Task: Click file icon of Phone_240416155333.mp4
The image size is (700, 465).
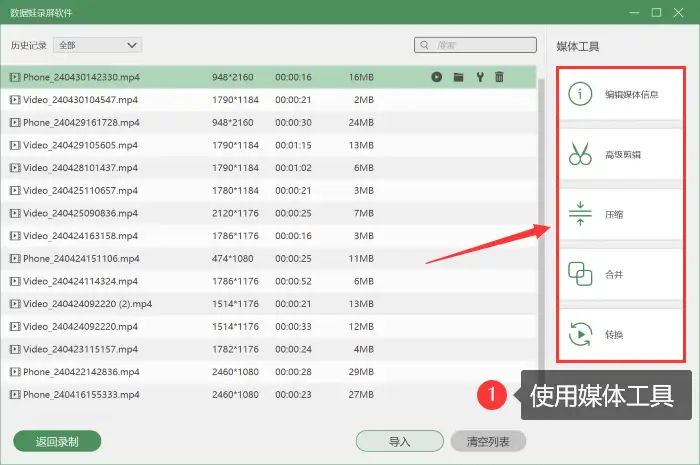Action: pyautogui.click(x=15, y=395)
